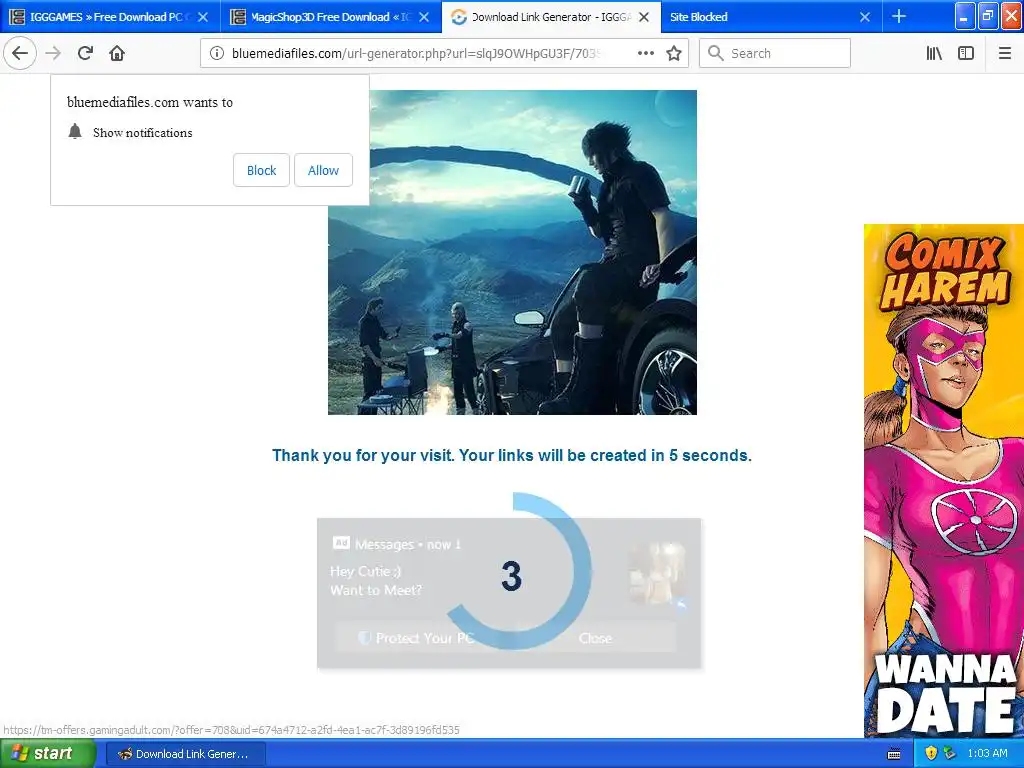
Task: Open a new tab with plus
Action: pos(899,16)
